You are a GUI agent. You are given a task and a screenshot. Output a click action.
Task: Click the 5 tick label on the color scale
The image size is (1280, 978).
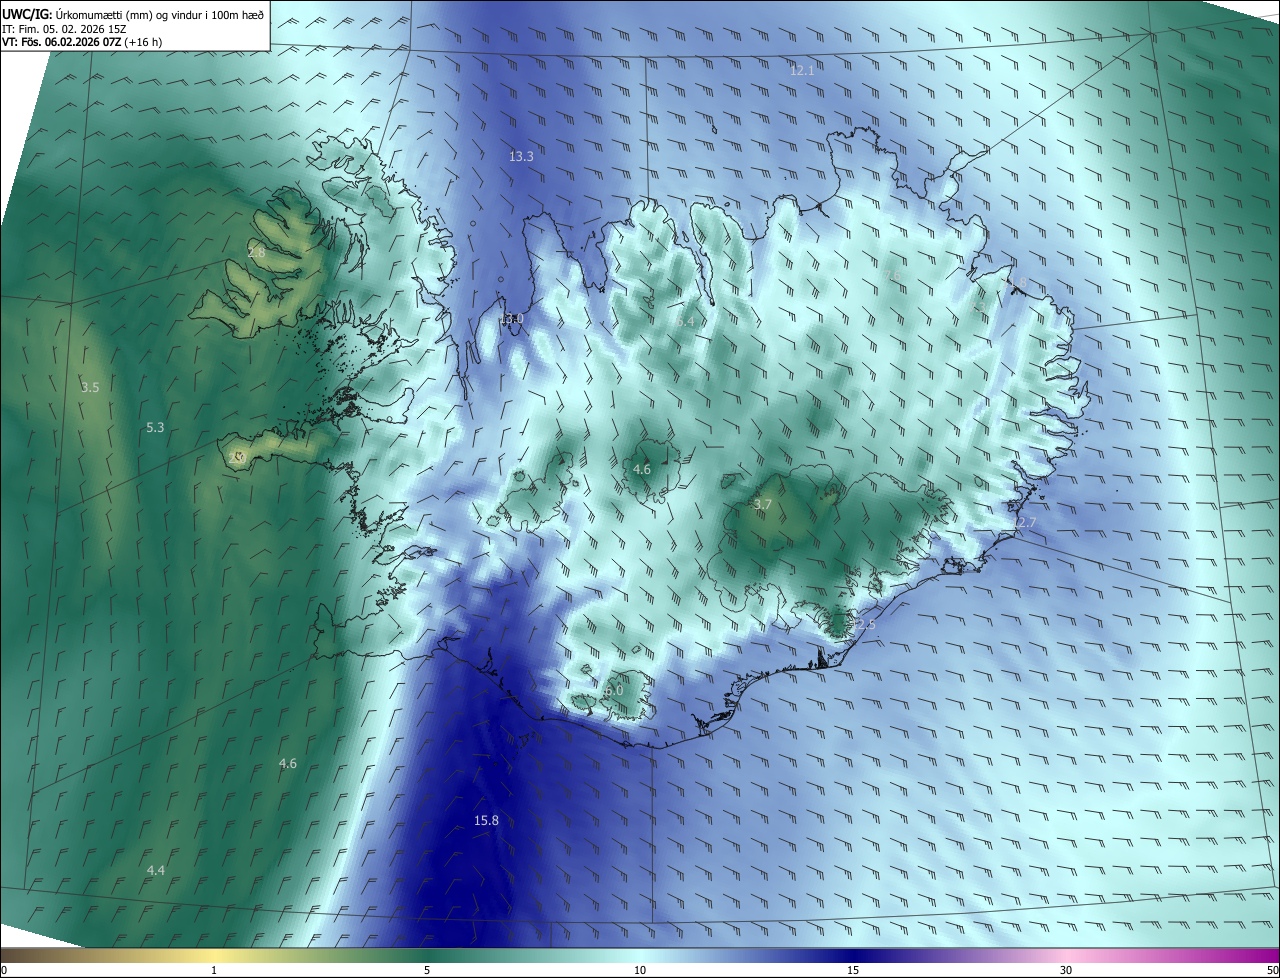(x=427, y=971)
